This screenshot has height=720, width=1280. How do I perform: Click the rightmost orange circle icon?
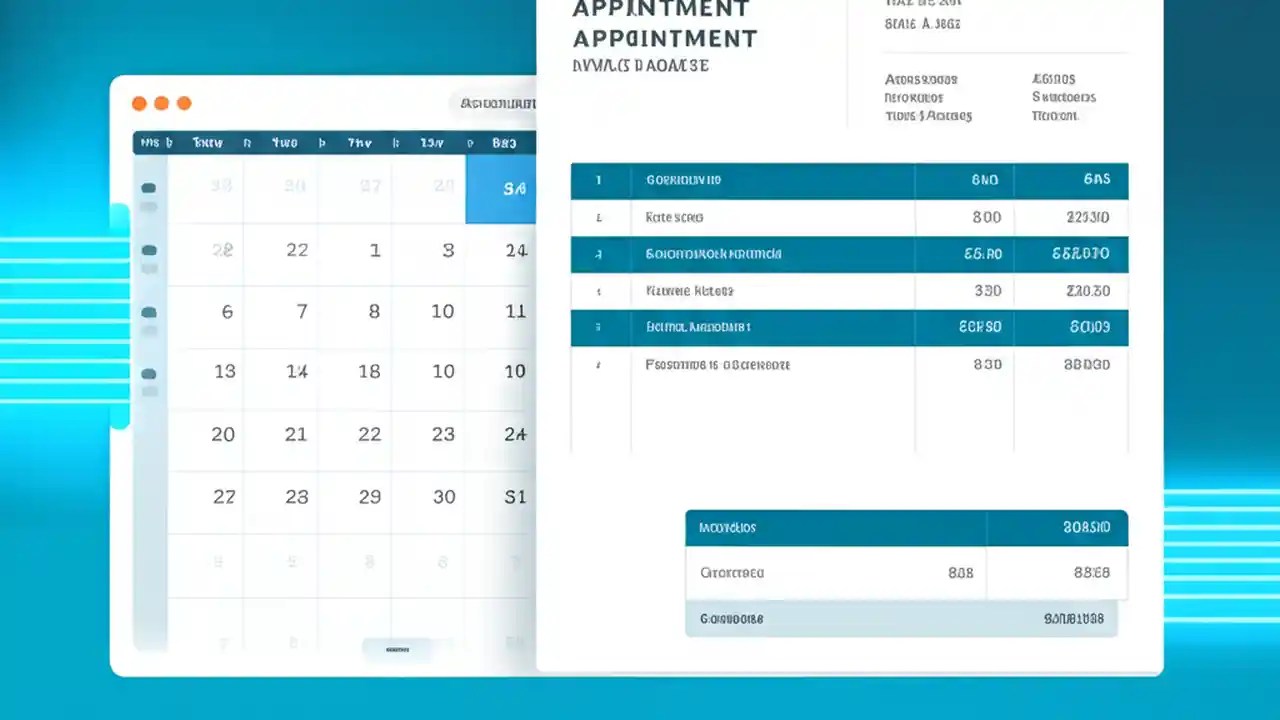pos(184,103)
